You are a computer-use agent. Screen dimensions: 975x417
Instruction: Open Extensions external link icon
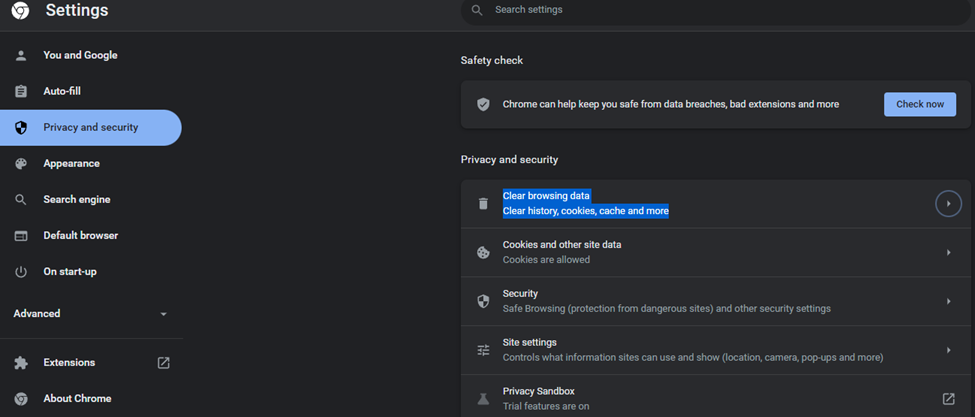(164, 362)
